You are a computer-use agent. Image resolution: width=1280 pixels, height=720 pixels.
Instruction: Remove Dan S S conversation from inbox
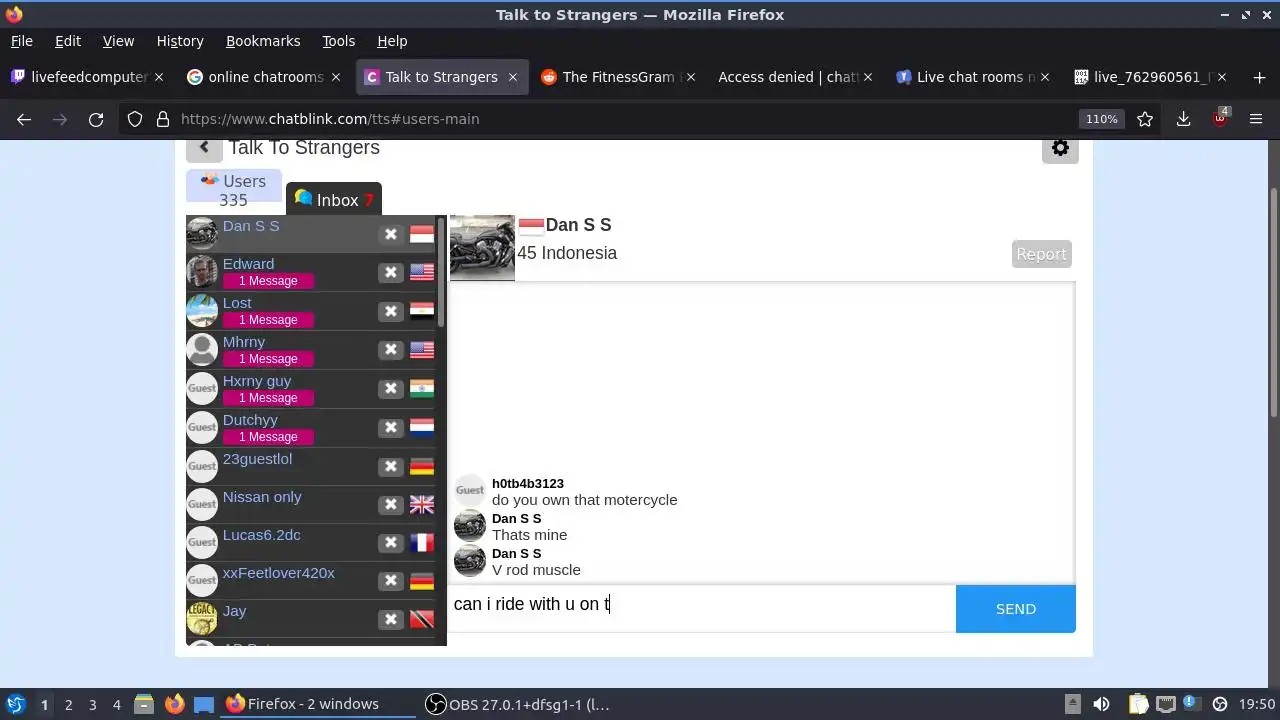[x=391, y=234]
